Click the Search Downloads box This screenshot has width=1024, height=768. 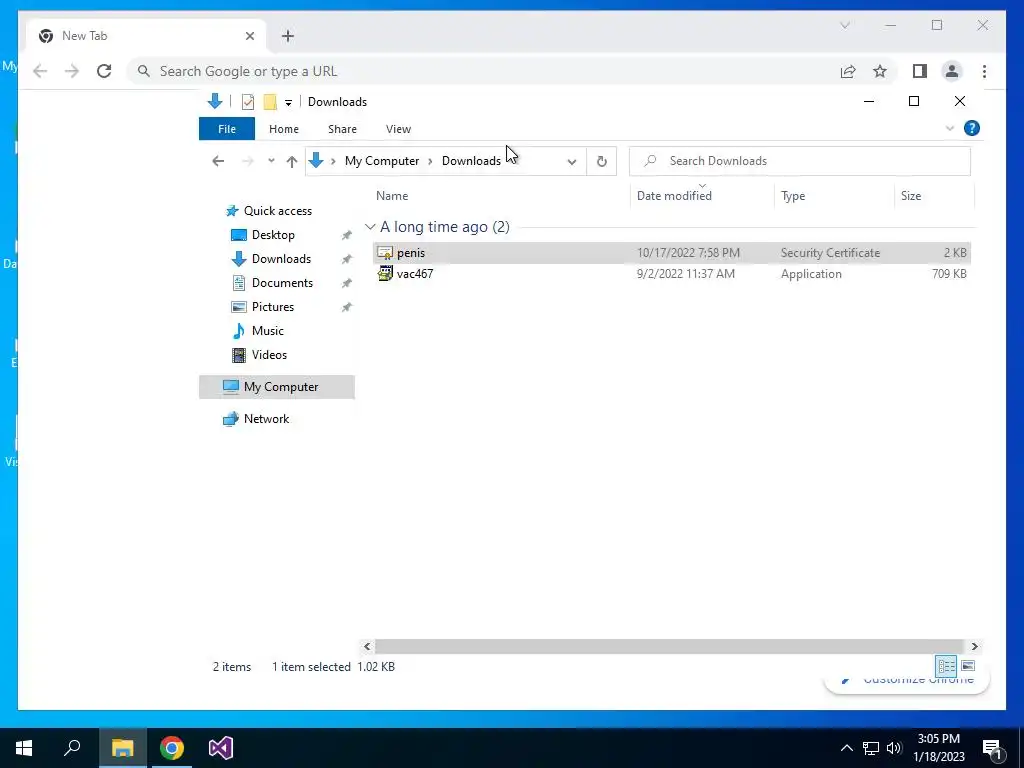tap(799, 161)
